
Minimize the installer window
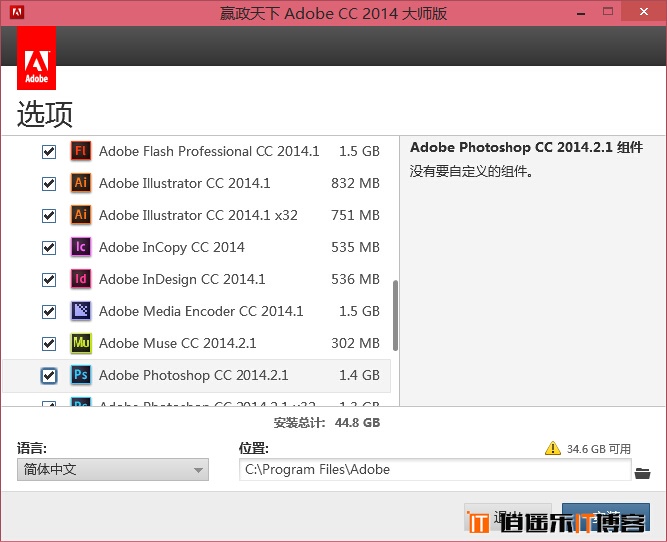pos(581,13)
